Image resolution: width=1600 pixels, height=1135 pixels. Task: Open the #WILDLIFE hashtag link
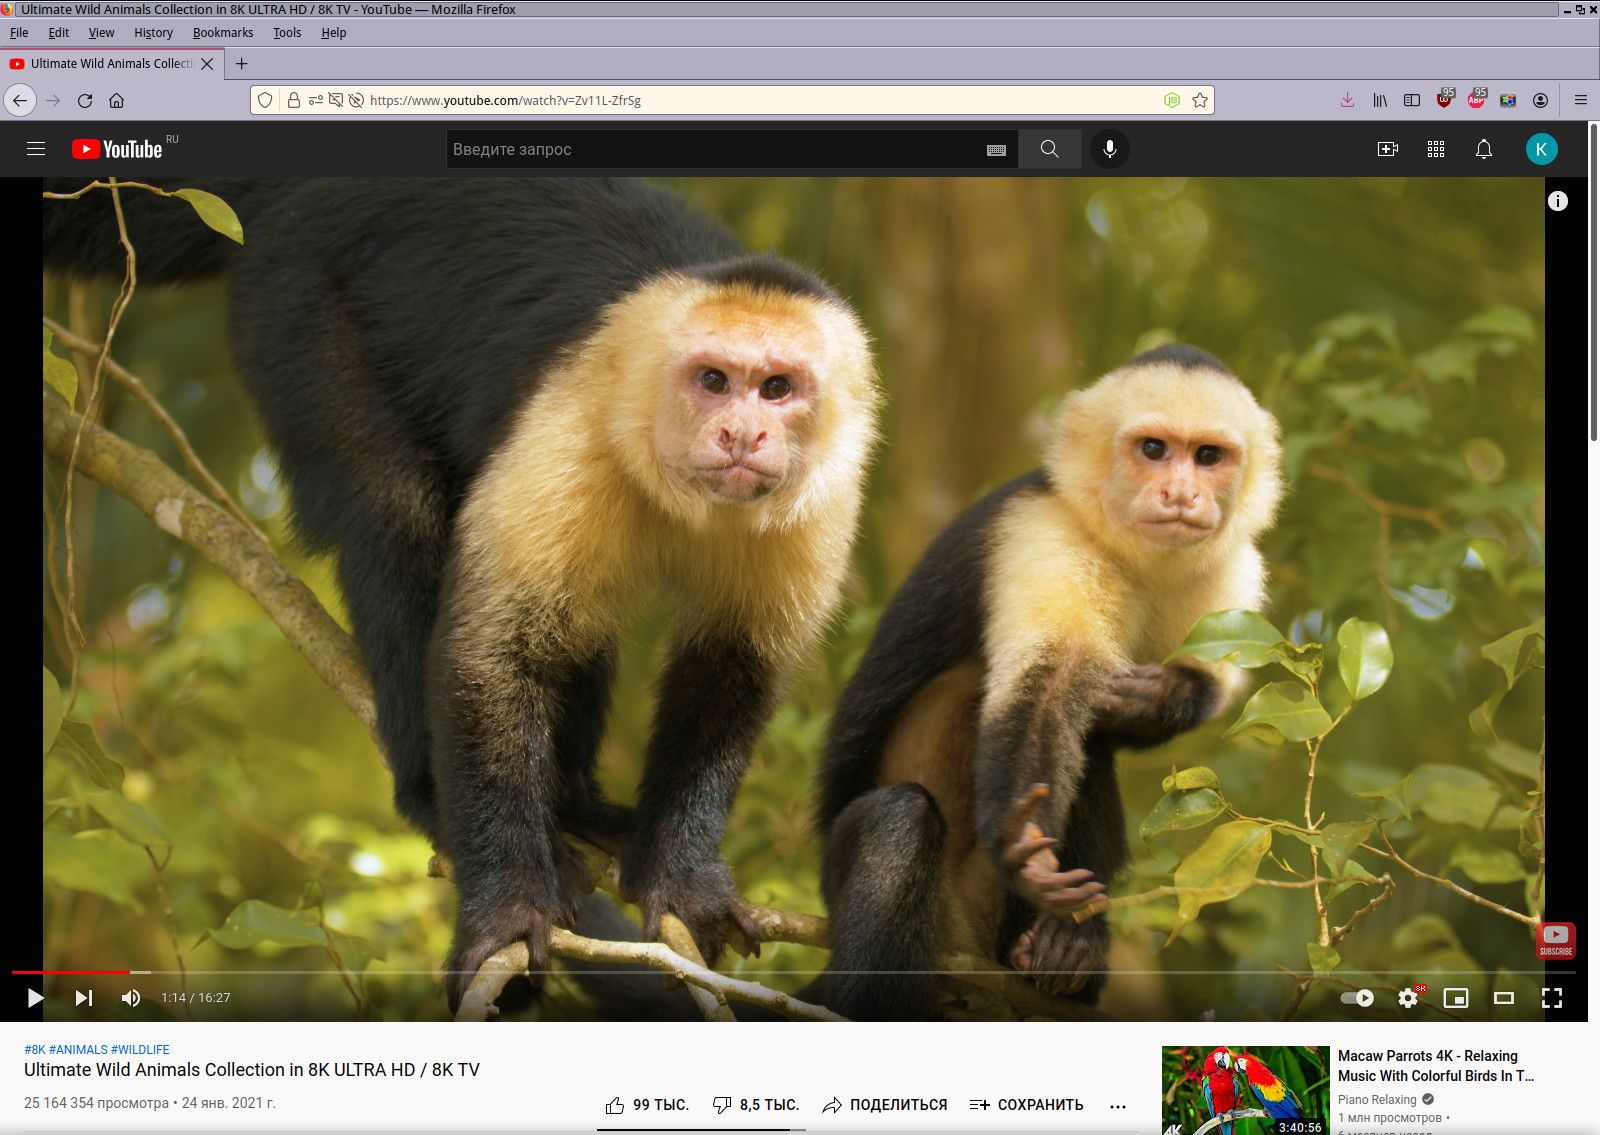[x=140, y=1050]
